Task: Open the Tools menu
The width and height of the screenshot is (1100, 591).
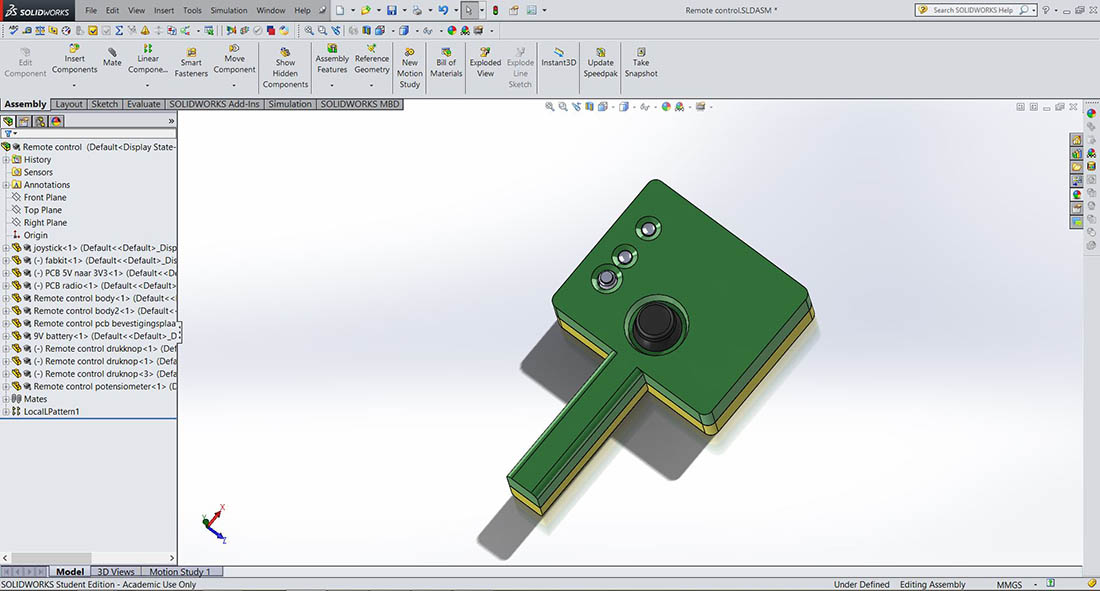Action: [x=192, y=11]
